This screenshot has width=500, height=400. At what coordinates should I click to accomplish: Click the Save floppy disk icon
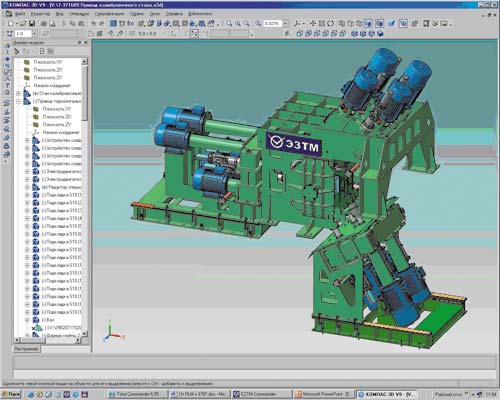point(32,23)
